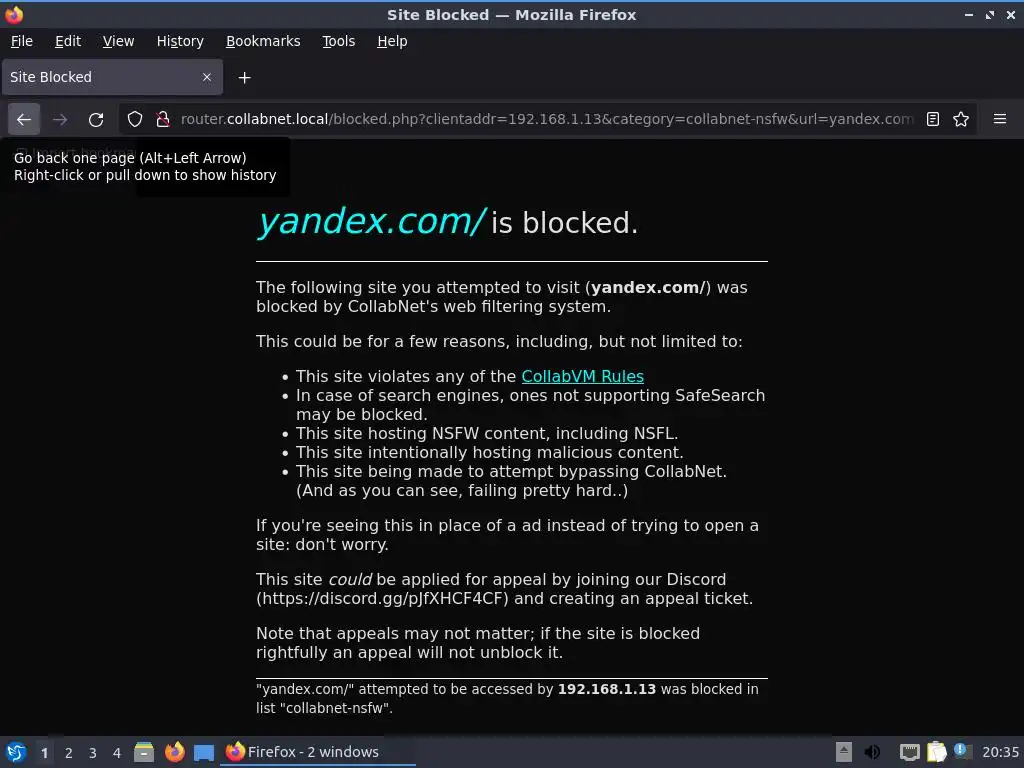
Task: Switch to virtual desktop 2
Action: [69, 753]
